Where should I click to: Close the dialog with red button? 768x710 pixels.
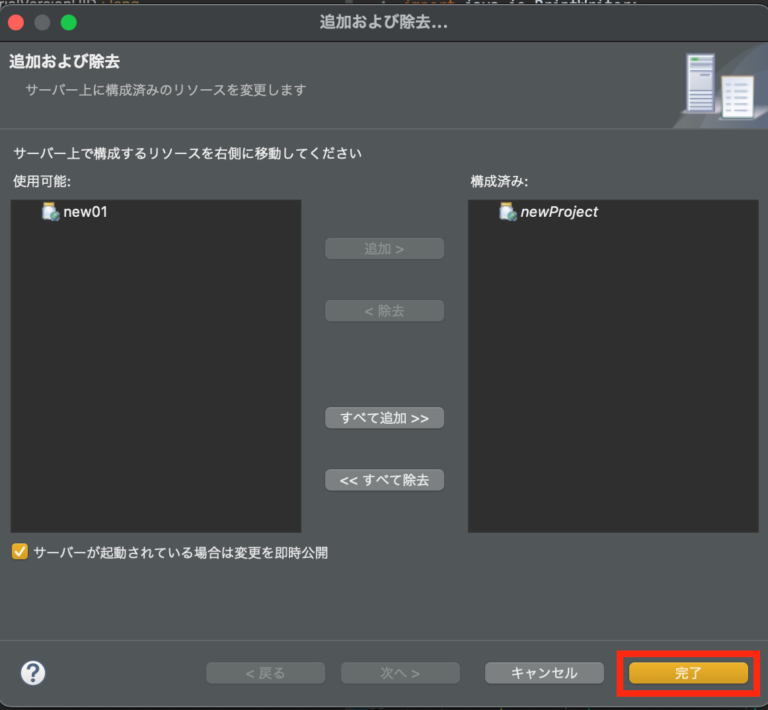coord(16,23)
